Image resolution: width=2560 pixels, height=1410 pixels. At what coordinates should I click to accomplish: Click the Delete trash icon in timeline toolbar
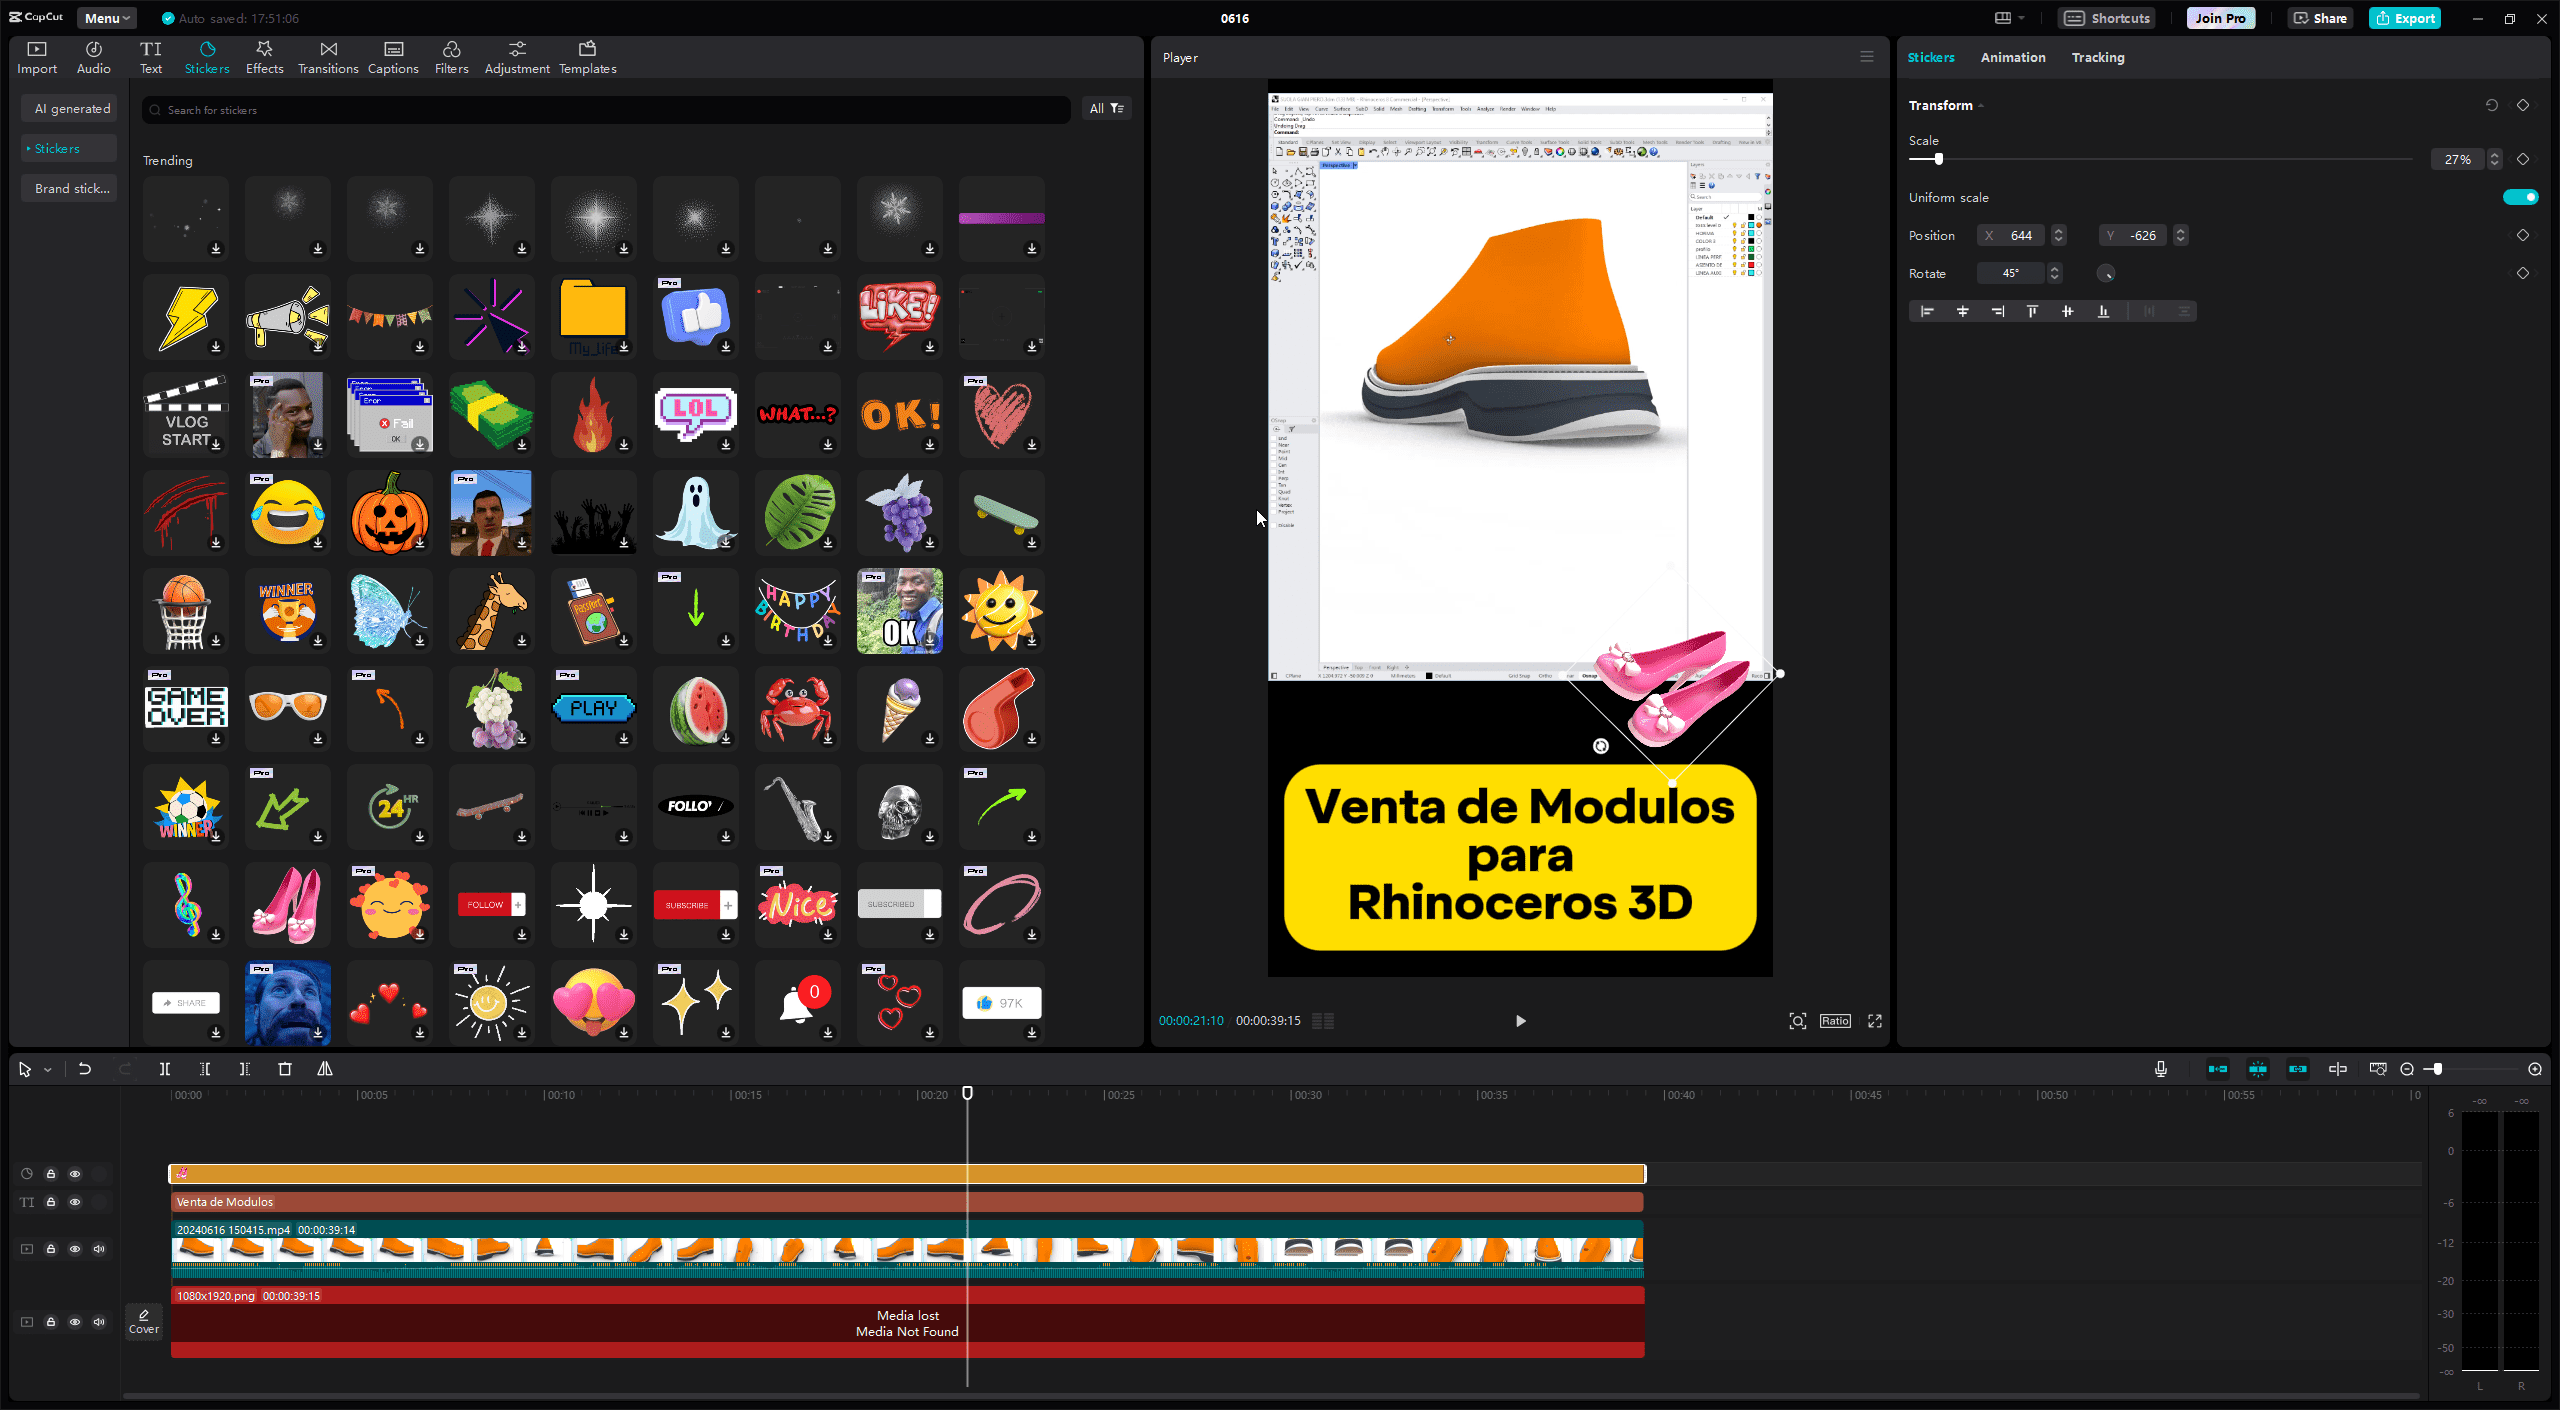point(285,1069)
